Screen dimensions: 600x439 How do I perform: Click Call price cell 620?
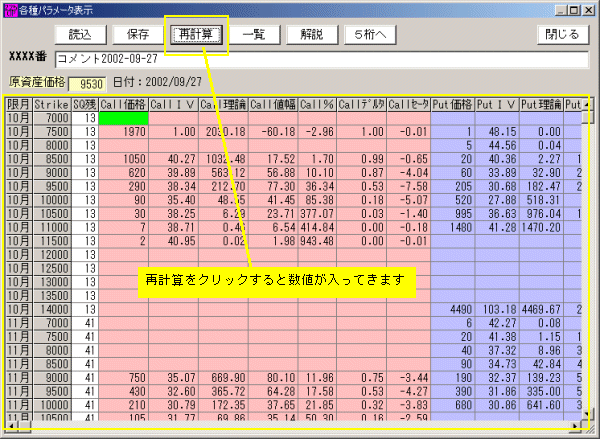pos(124,173)
